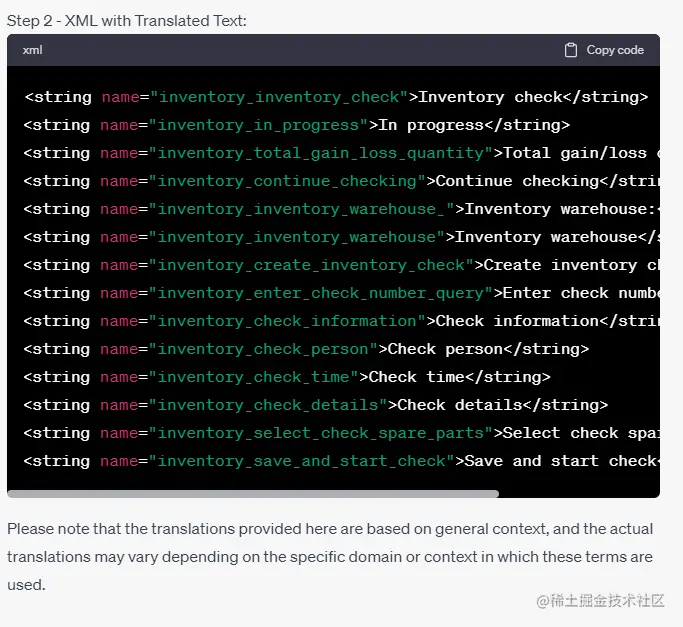683x627 pixels.
Task: Click the xml language label
Action: [x=33, y=50]
